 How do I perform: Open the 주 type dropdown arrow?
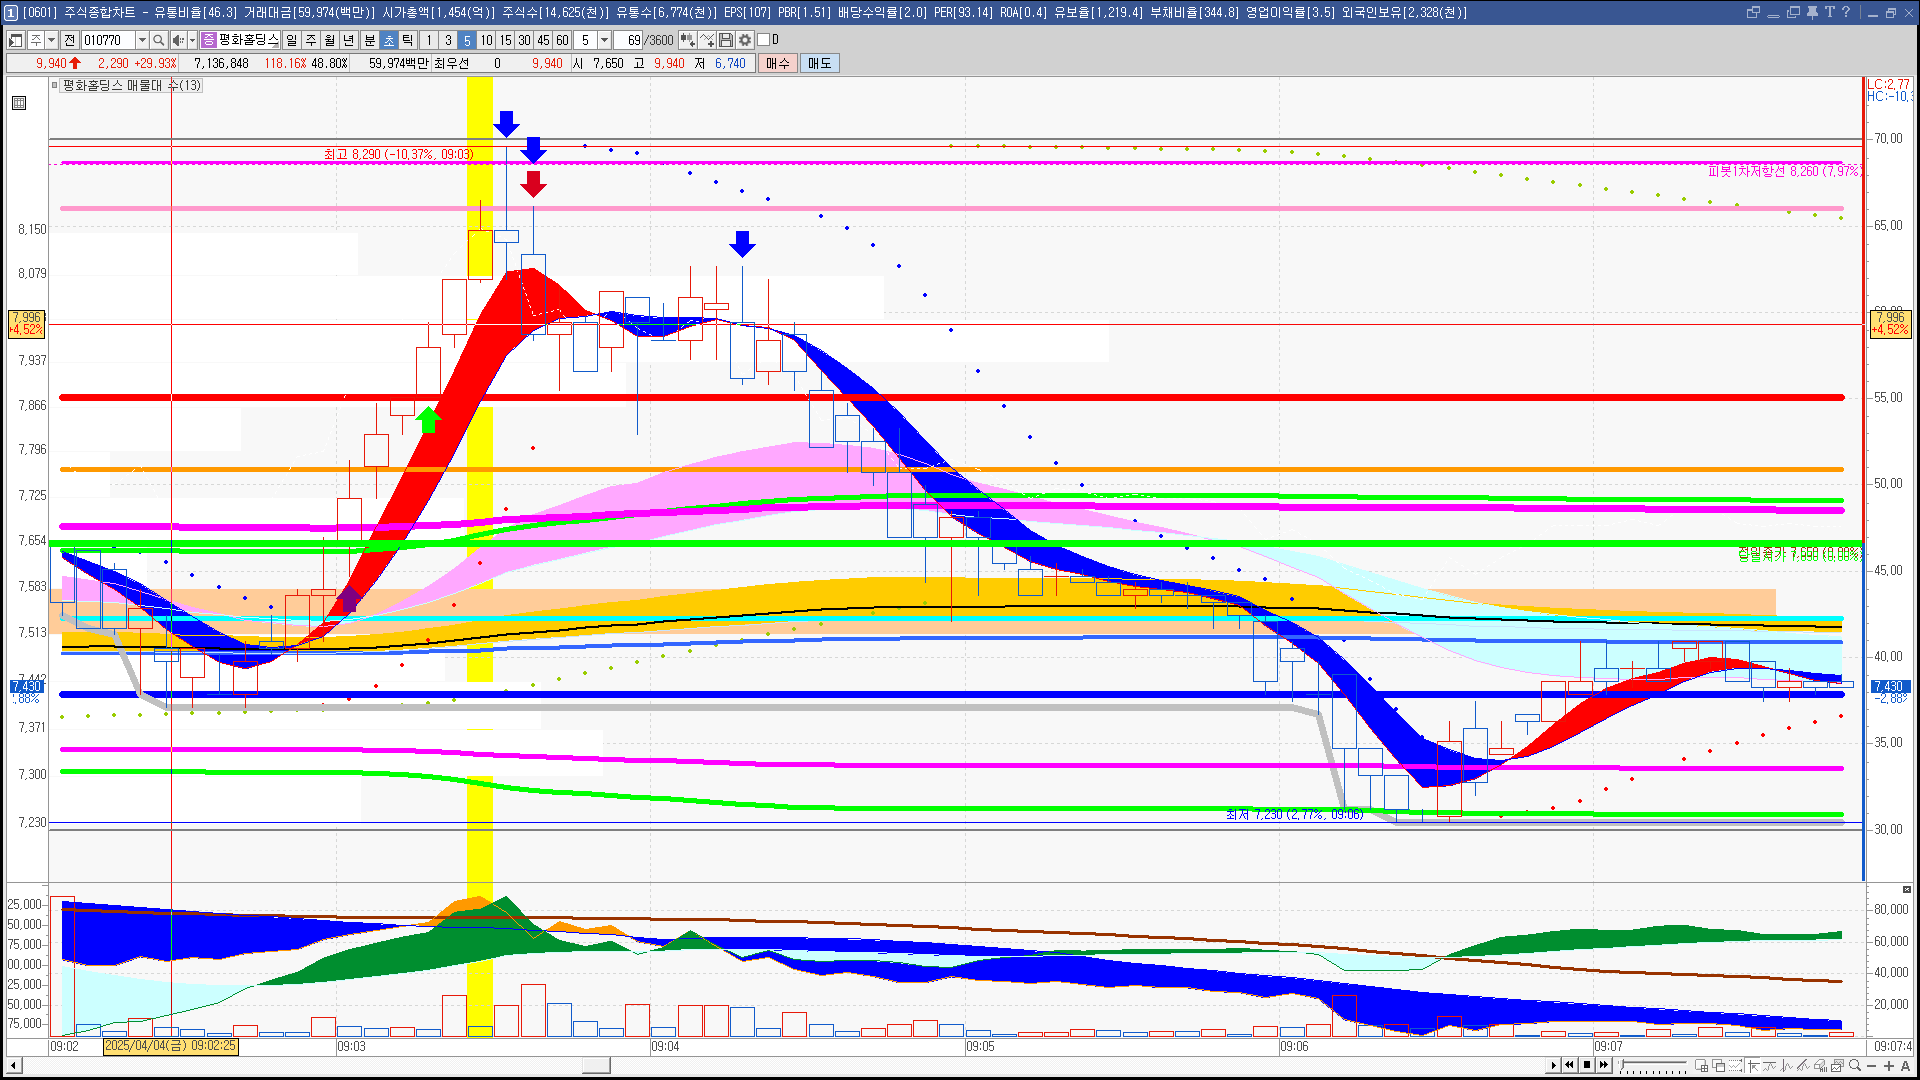(x=51, y=40)
